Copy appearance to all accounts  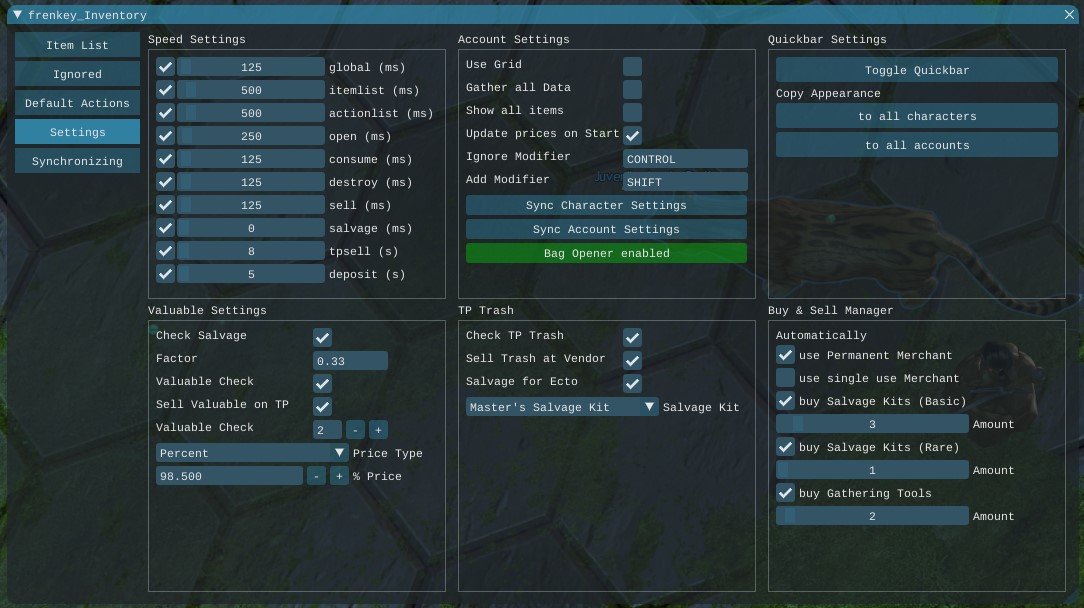point(916,145)
